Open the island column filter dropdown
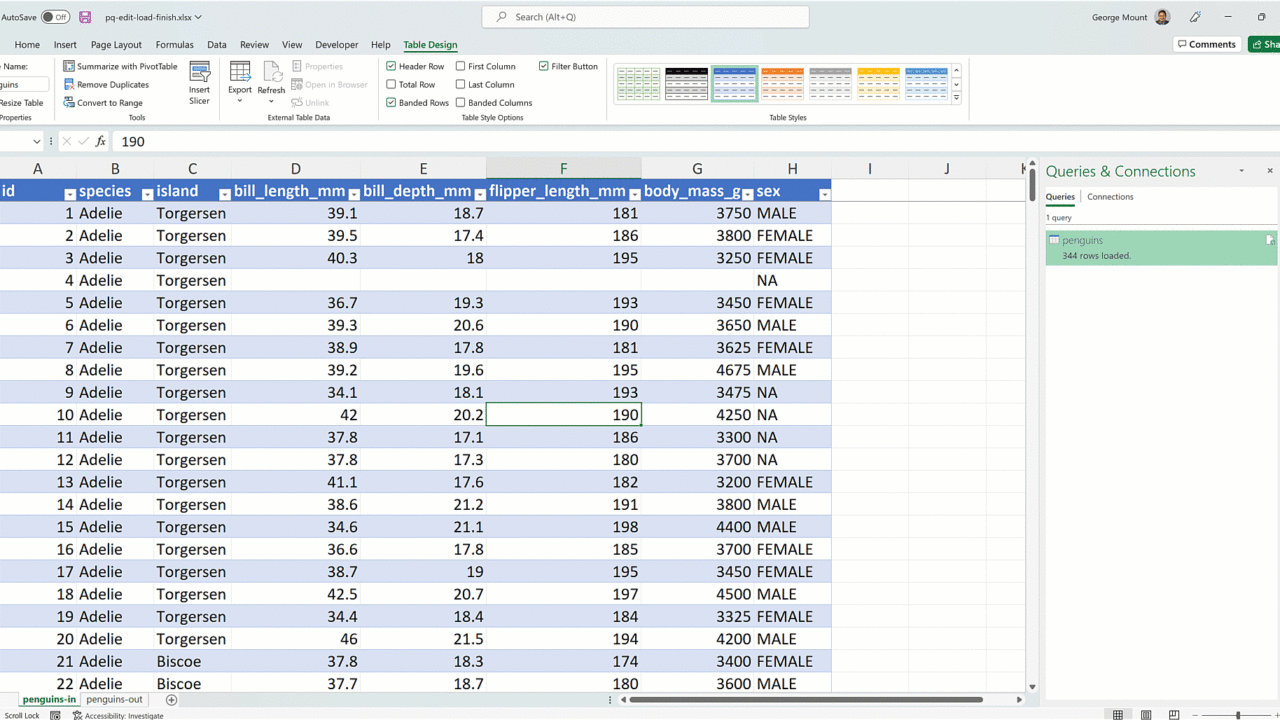Screen dimensions: 1280x720 [224, 194]
